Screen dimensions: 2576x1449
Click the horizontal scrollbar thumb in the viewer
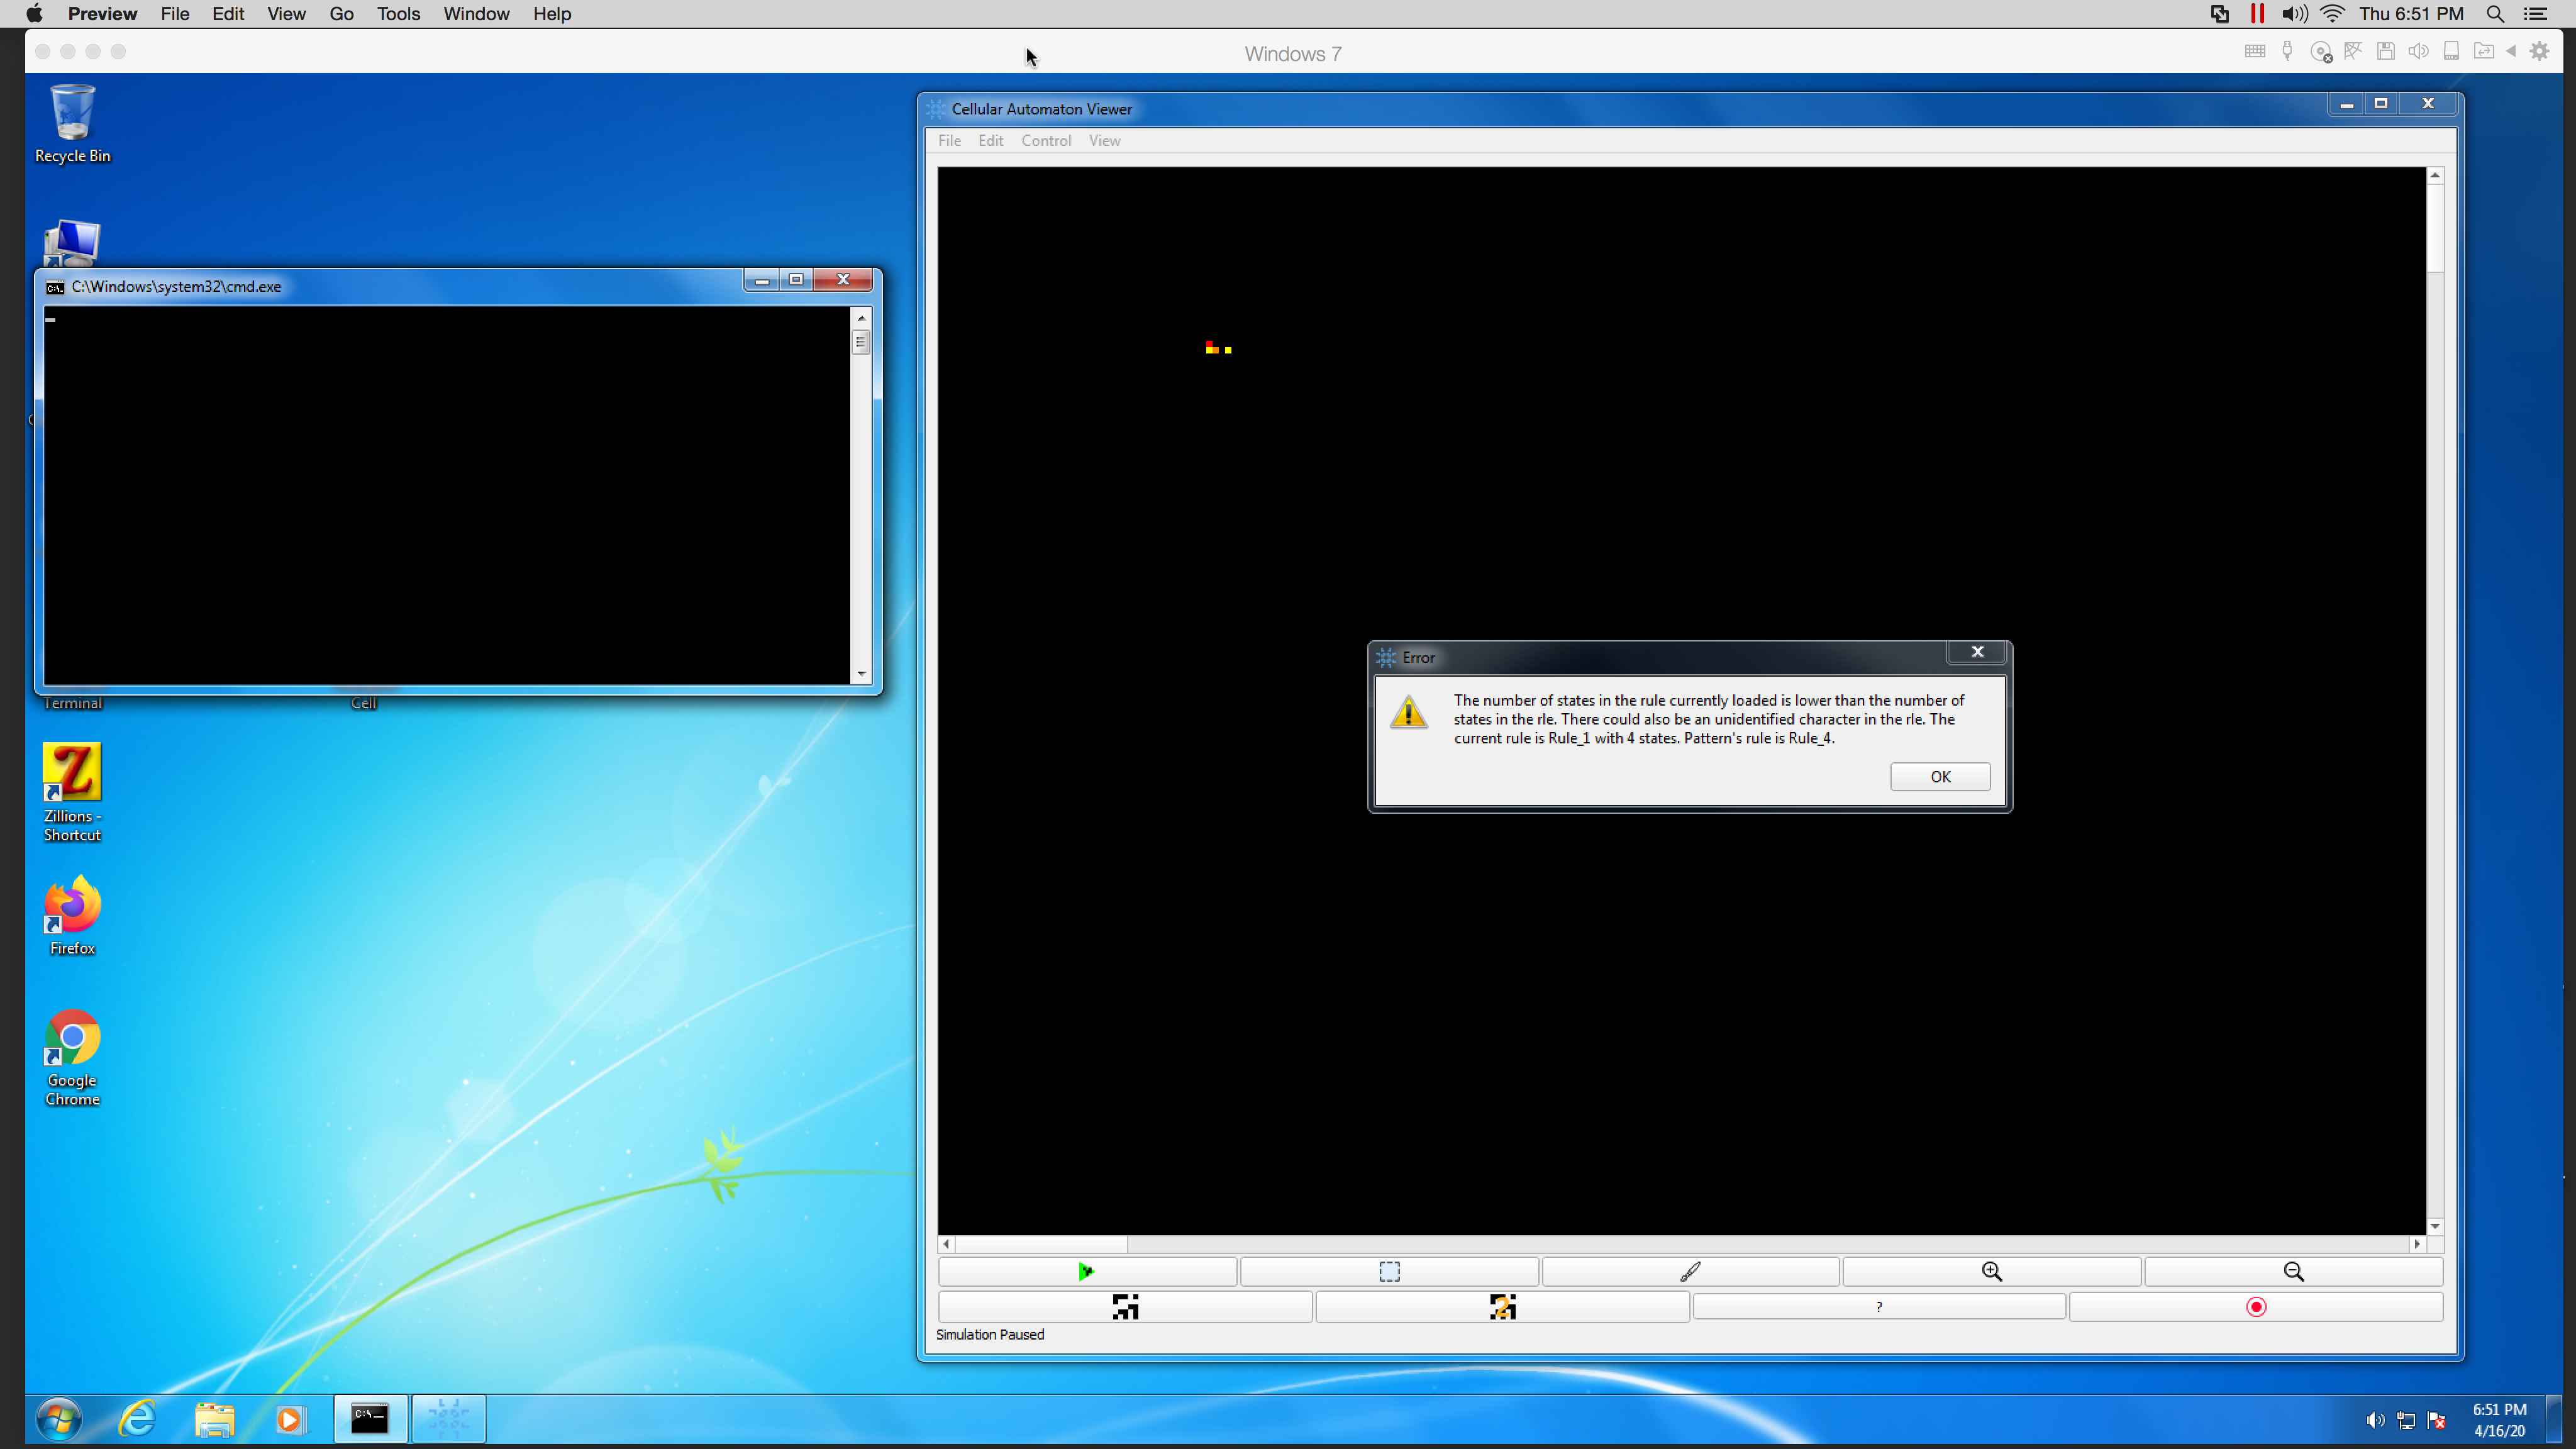point(1041,1244)
